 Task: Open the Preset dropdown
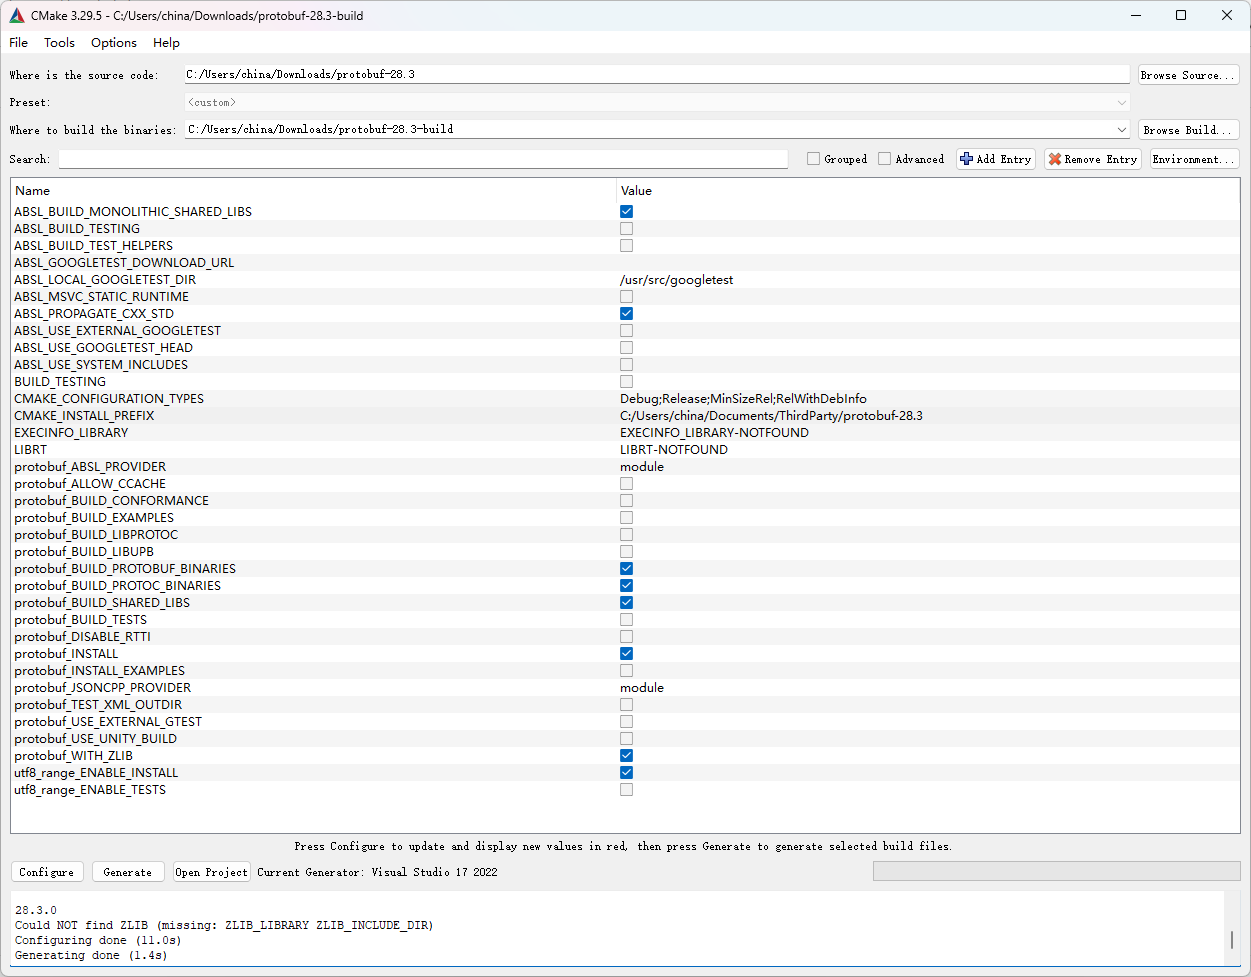1121,101
